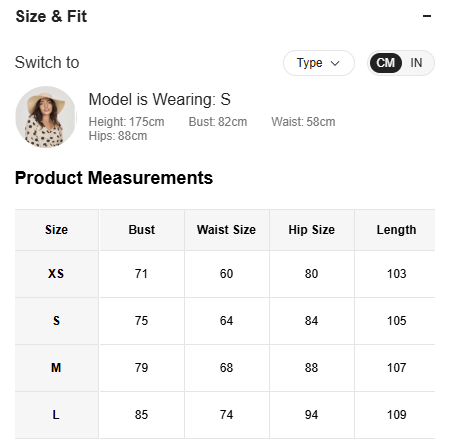Click the Length column header

point(396,230)
